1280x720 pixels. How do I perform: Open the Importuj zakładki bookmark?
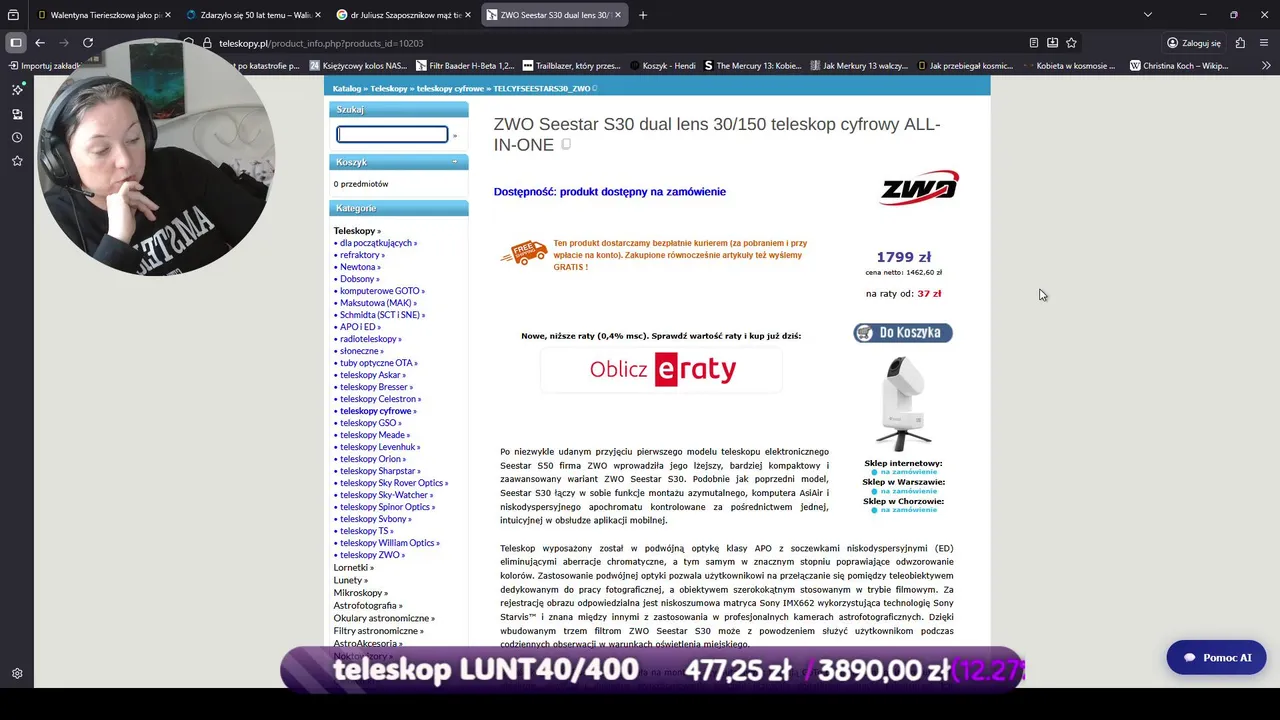click(43, 66)
